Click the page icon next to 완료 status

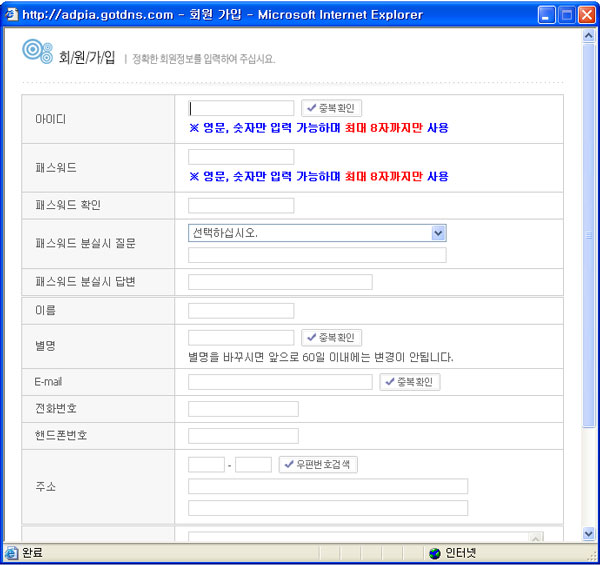tap(12, 553)
